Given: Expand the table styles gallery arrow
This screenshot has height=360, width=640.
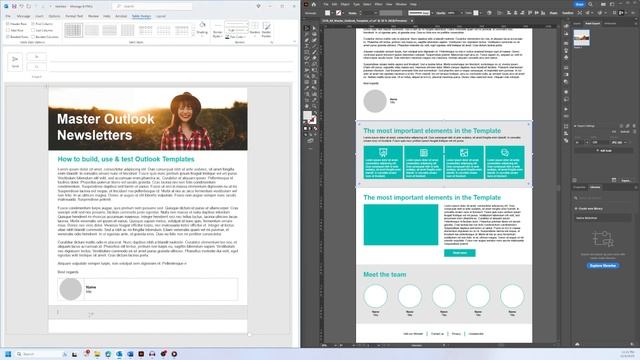Looking at the screenshot, I should coord(193,36).
